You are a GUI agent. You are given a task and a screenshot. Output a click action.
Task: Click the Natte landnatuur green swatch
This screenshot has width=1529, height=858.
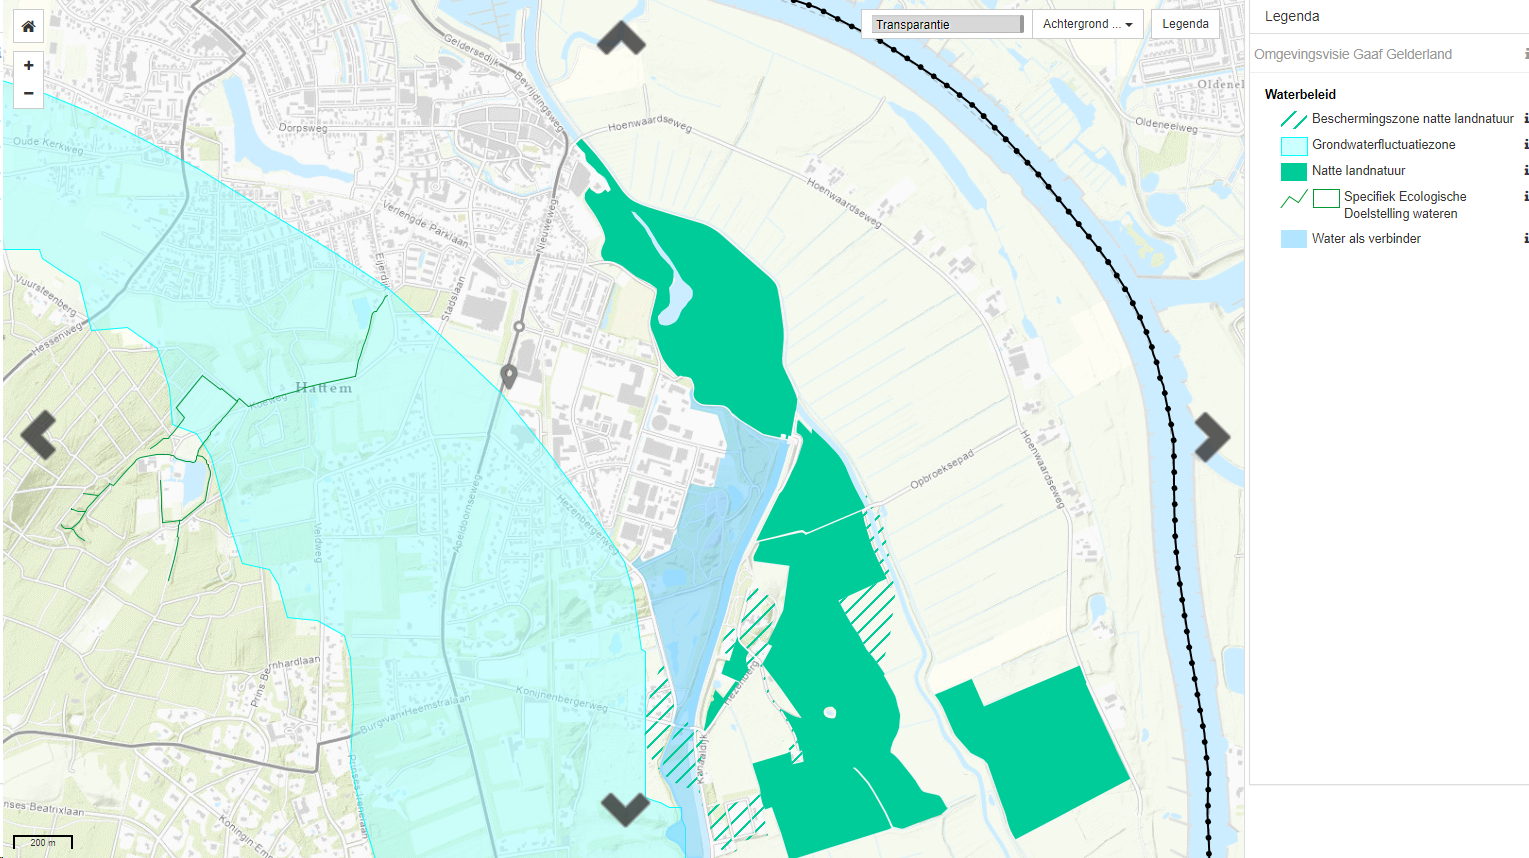1294,171
